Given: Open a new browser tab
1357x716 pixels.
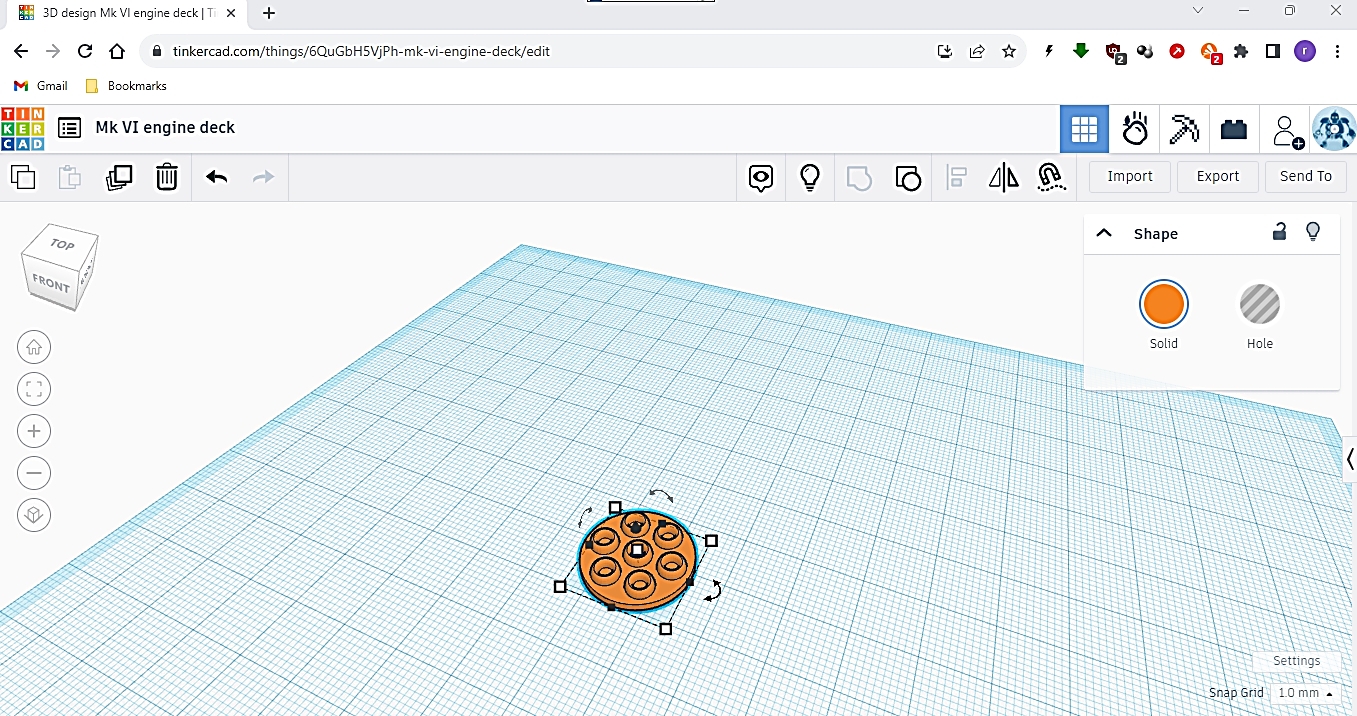Looking at the screenshot, I should point(269,13).
